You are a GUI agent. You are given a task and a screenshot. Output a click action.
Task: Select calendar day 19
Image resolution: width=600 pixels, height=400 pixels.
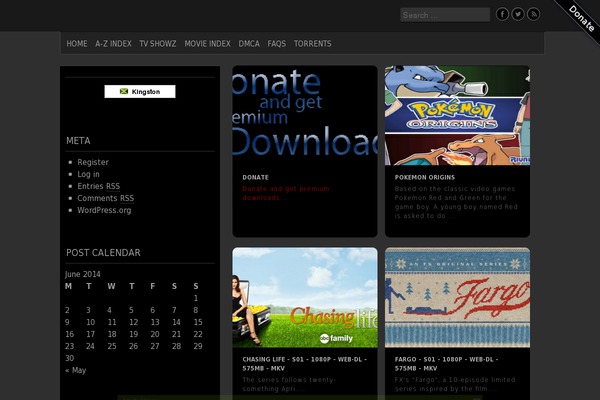coord(134,334)
